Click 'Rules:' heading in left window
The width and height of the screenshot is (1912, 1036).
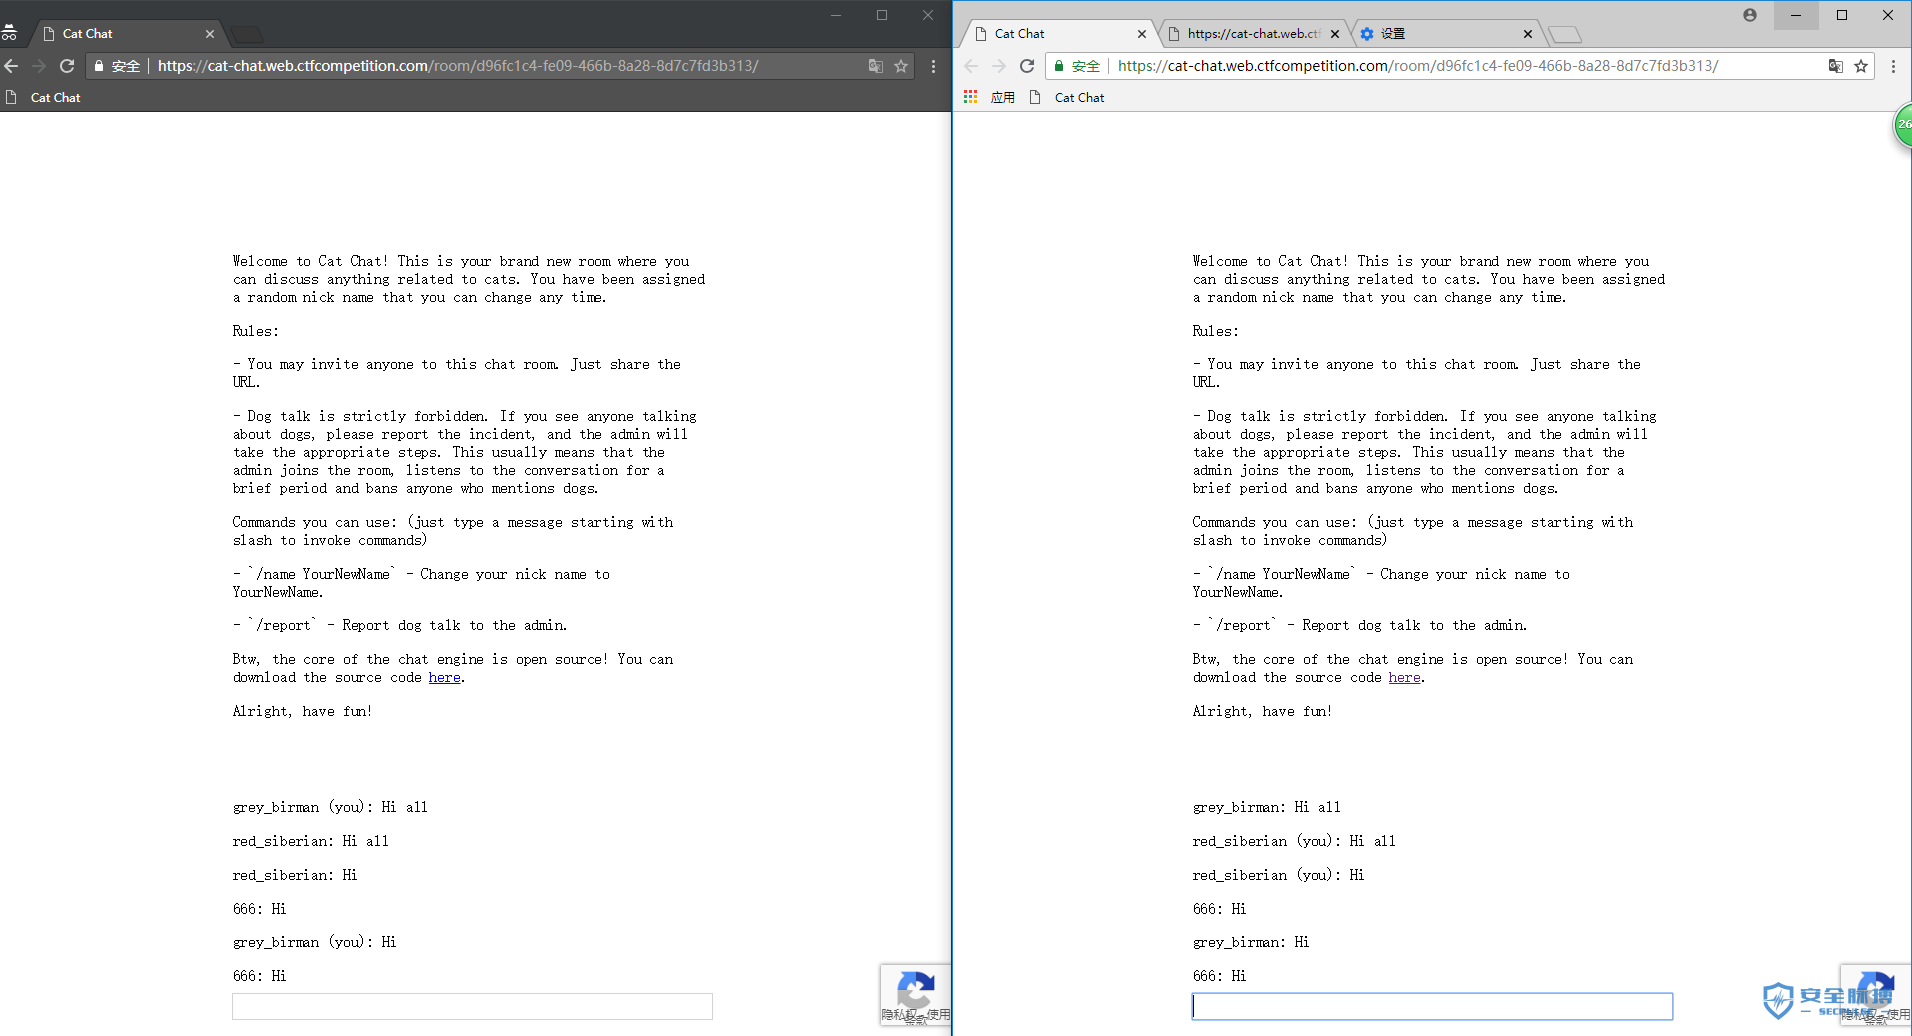pos(256,332)
